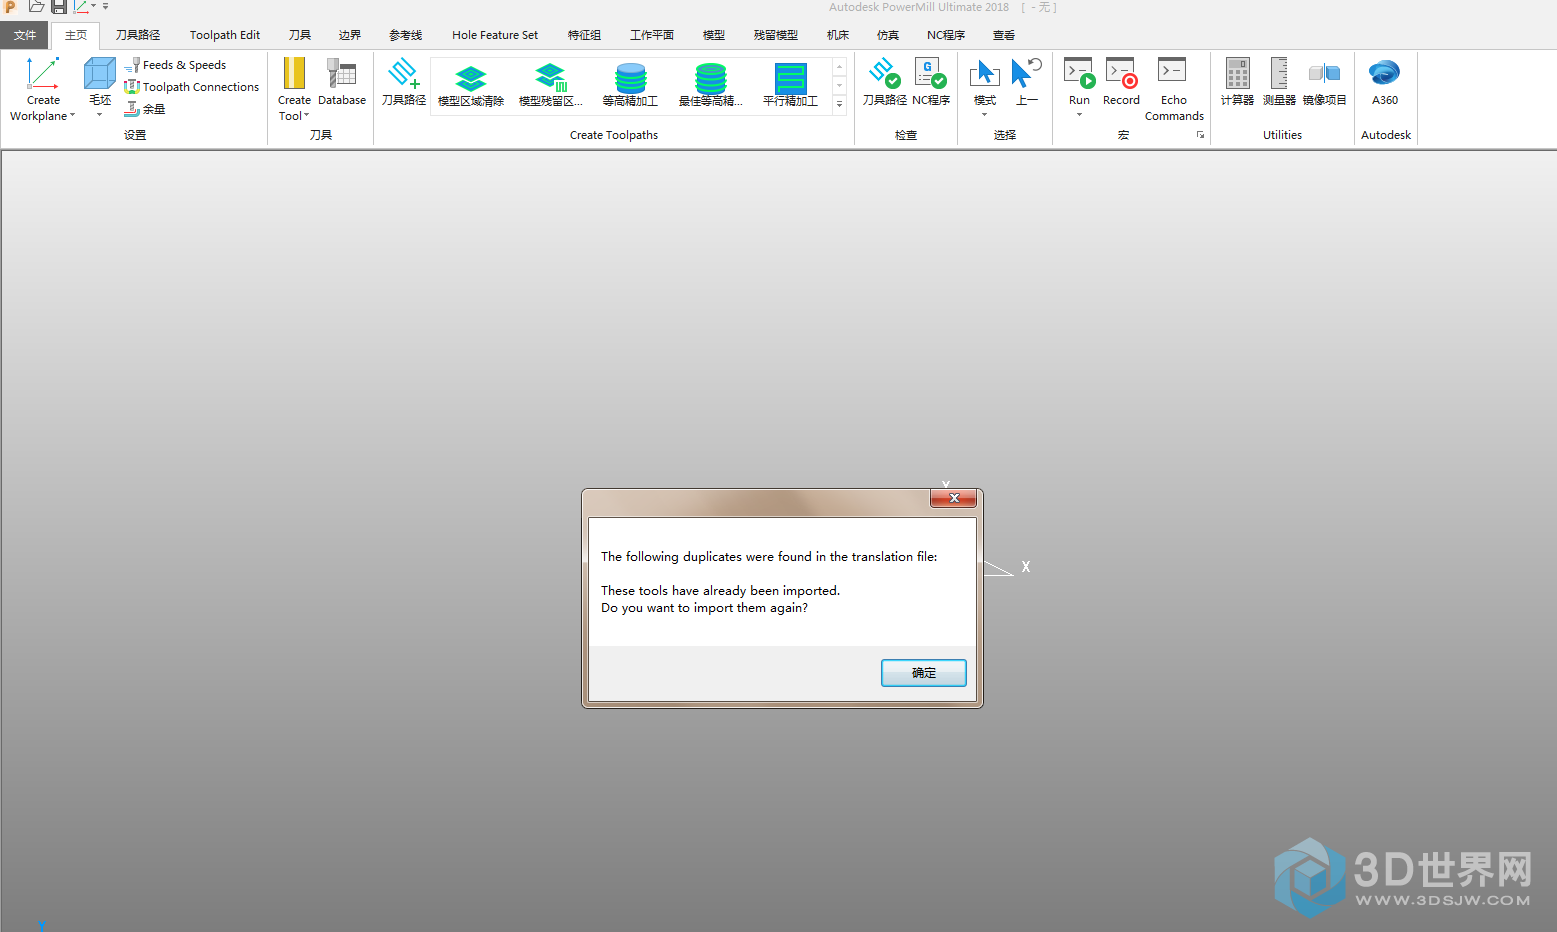Expand the Create Tool dropdown arrow
Screen dimensions: 1557x932
click(306, 116)
